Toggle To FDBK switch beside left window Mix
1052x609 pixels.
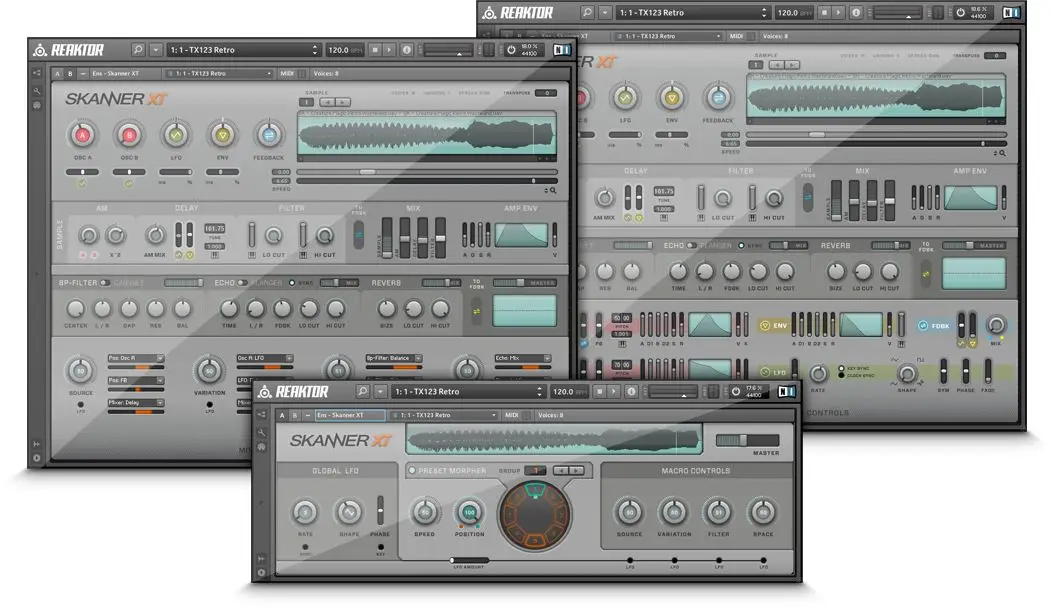pos(358,234)
